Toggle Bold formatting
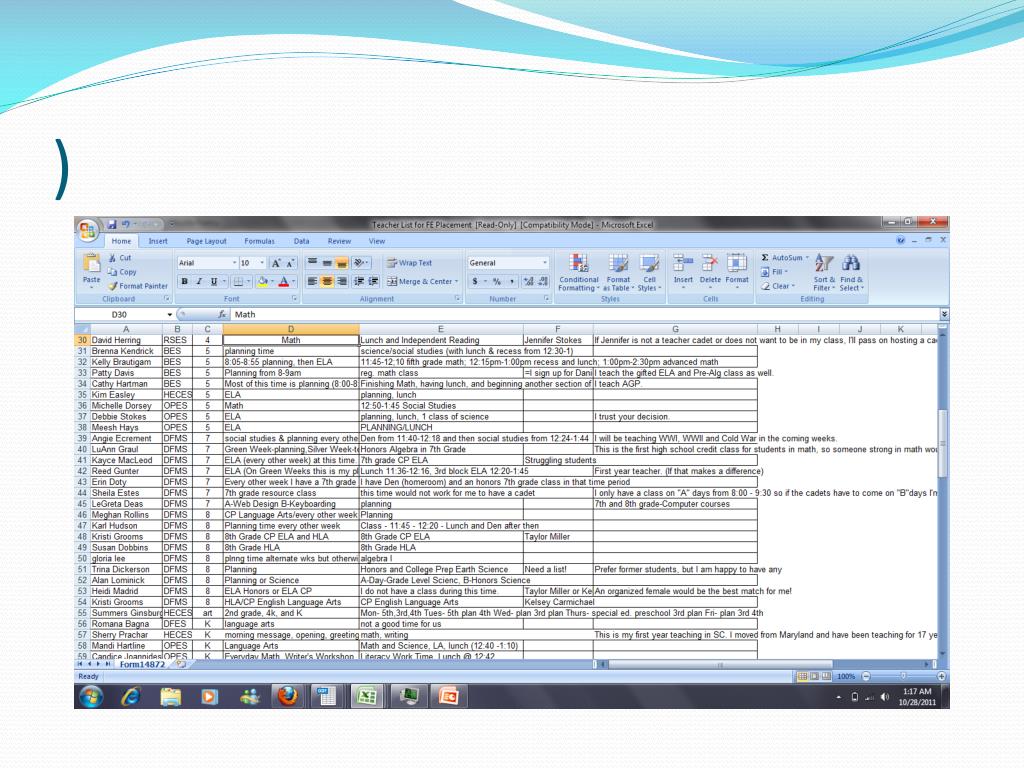This screenshot has height=768, width=1024. tap(184, 282)
